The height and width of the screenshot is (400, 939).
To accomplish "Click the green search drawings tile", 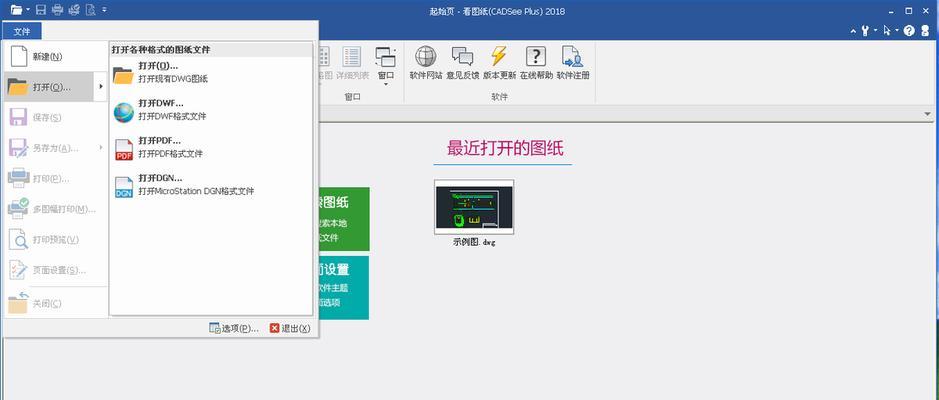I will click(343, 219).
